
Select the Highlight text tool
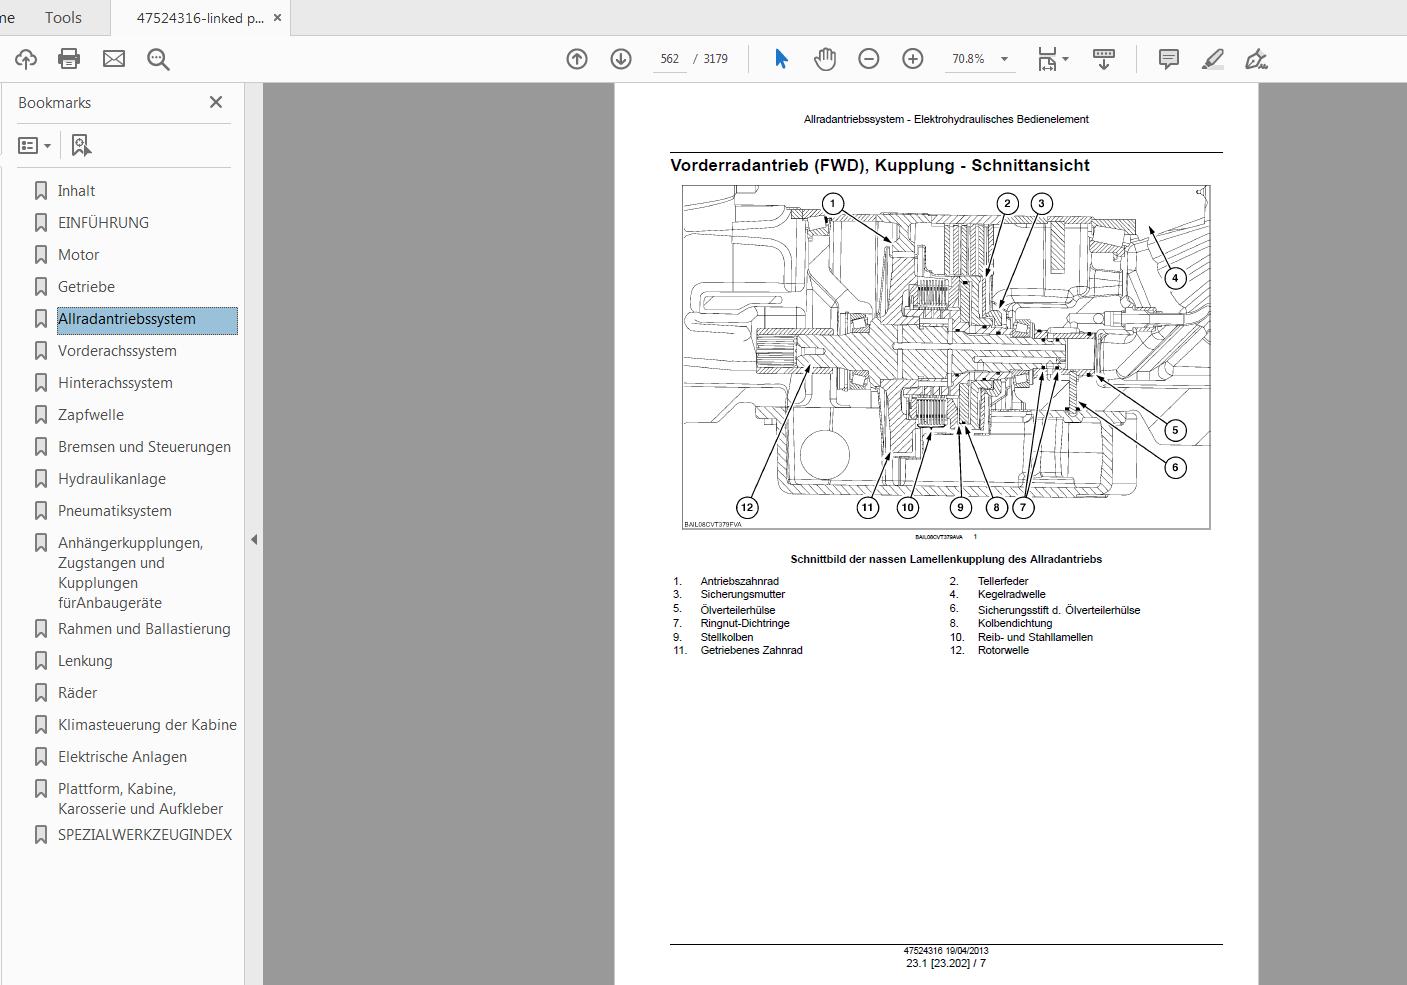(x=1212, y=59)
